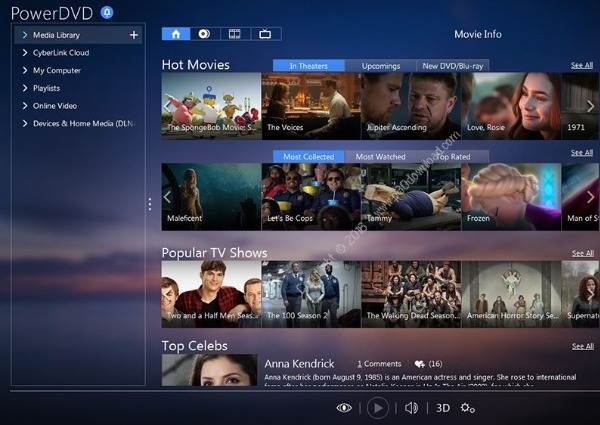Image resolution: width=600 pixels, height=425 pixels.
Task: Click the heart likes icon for Anna Kendrick
Action: click(x=420, y=364)
